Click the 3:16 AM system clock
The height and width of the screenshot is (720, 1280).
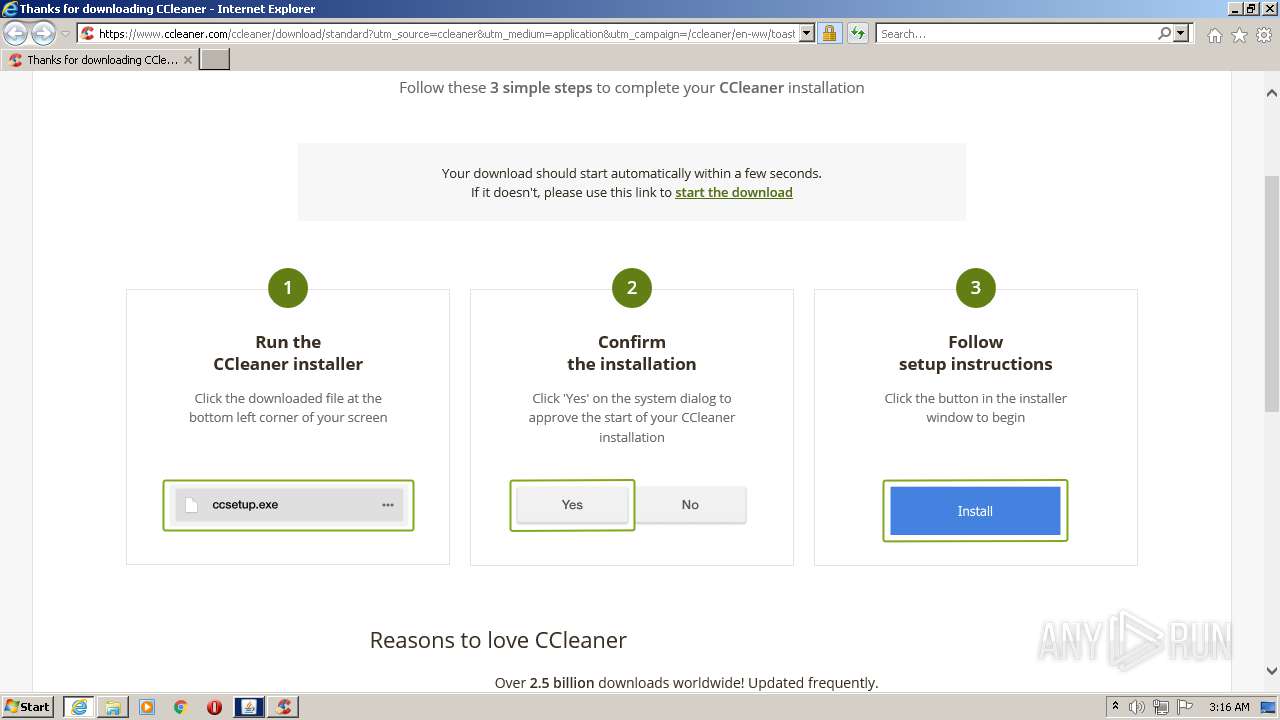[1229, 707]
